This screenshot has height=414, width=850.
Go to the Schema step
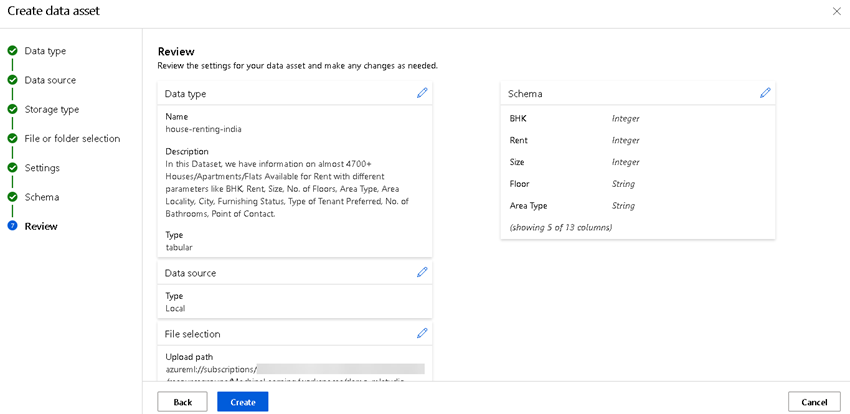[42, 197]
